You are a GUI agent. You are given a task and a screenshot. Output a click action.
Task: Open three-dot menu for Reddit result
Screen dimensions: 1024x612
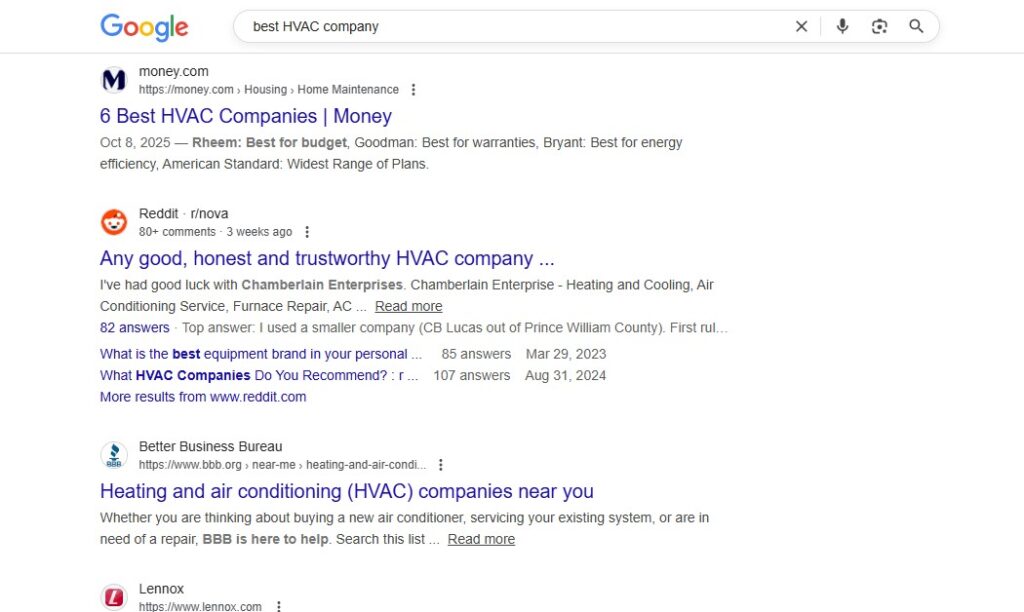click(x=307, y=232)
